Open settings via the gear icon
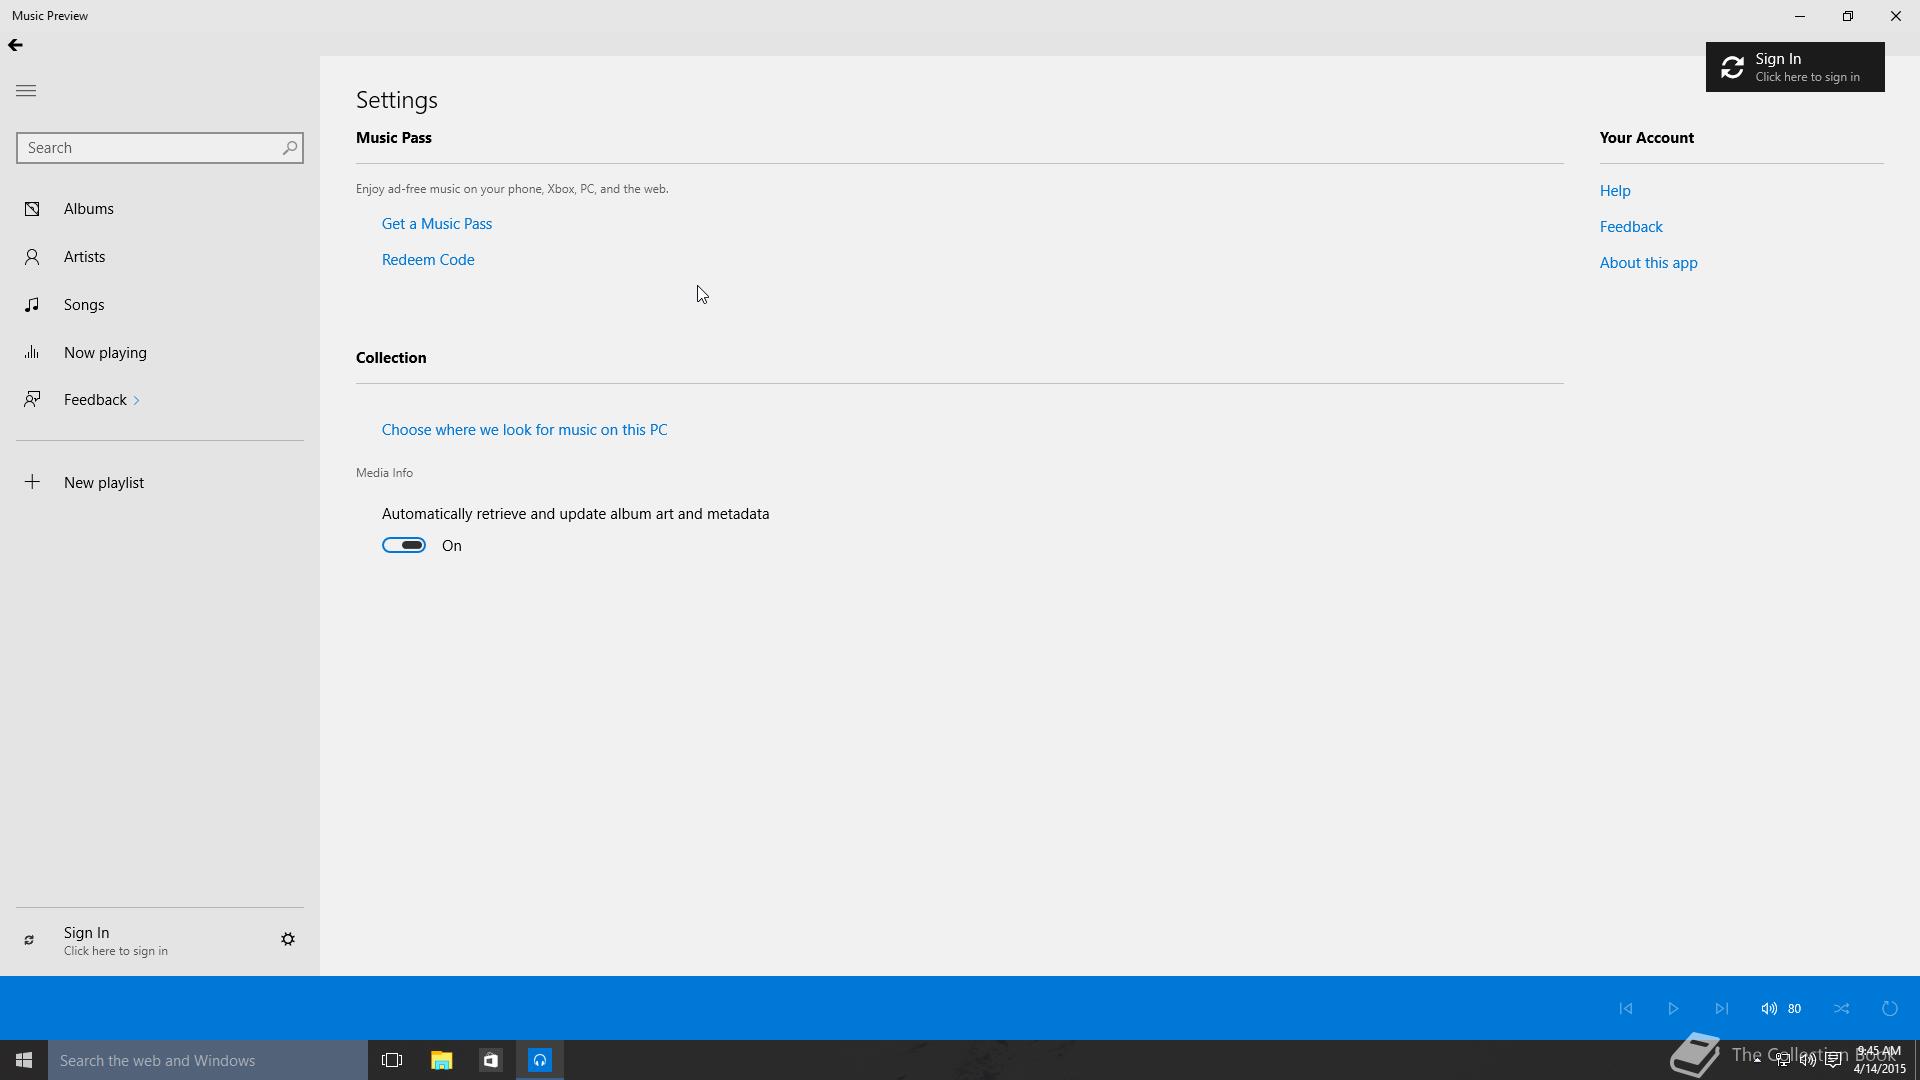 [288, 939]
